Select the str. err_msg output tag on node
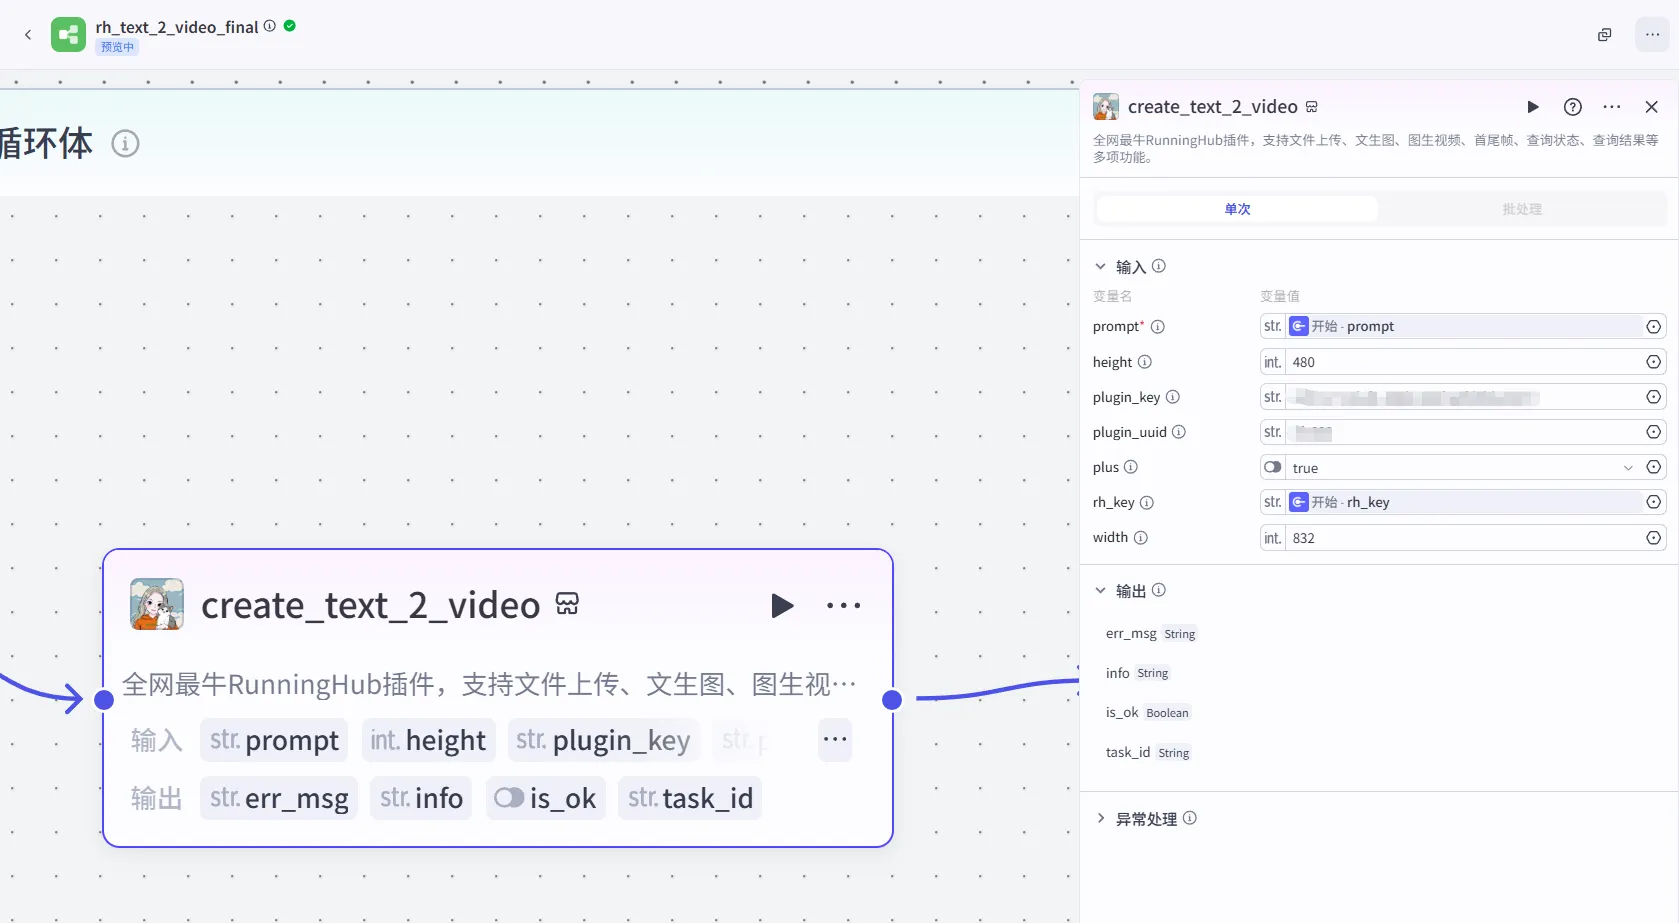Screen dimensions: 1679x923 point(279,798)
